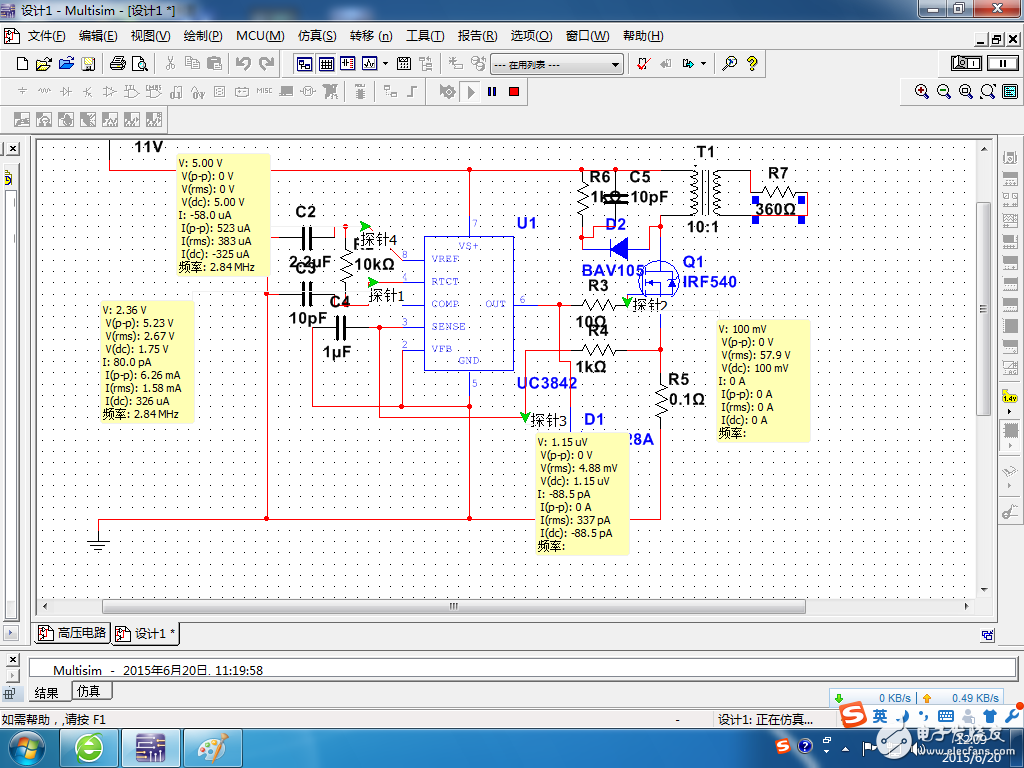The image size is (1024, 768).
Task: Zoom in on the schematic
Action: click(x=921, y=91)
